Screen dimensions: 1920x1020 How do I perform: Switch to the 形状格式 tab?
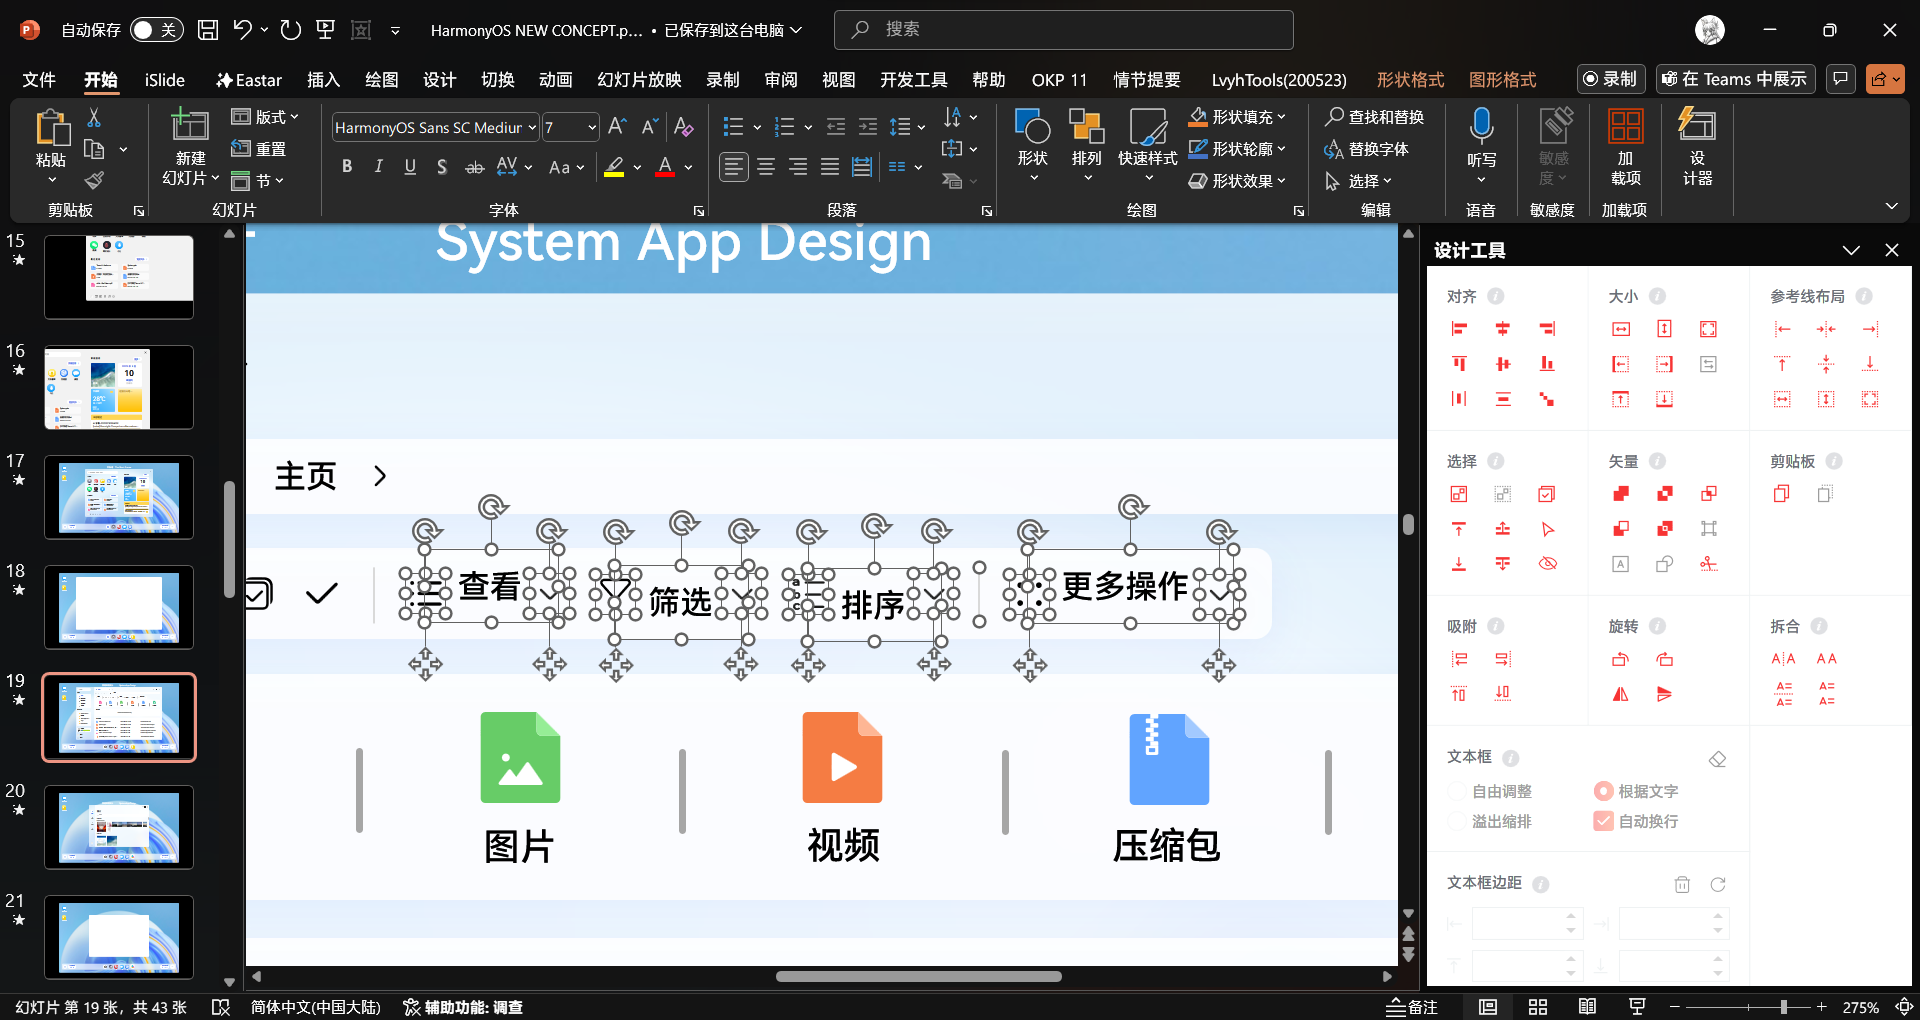coord(1410,80)
